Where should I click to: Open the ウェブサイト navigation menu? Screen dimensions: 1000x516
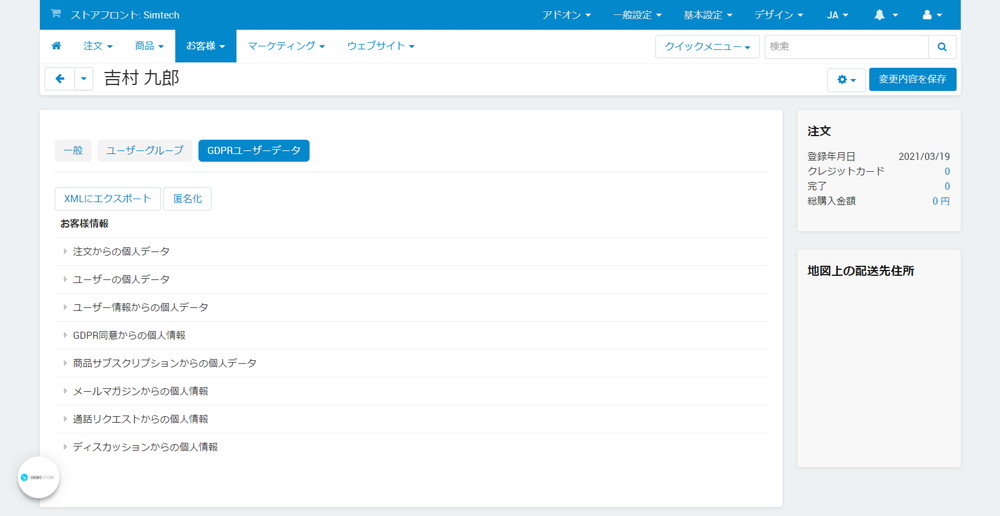tap(381, 46)
